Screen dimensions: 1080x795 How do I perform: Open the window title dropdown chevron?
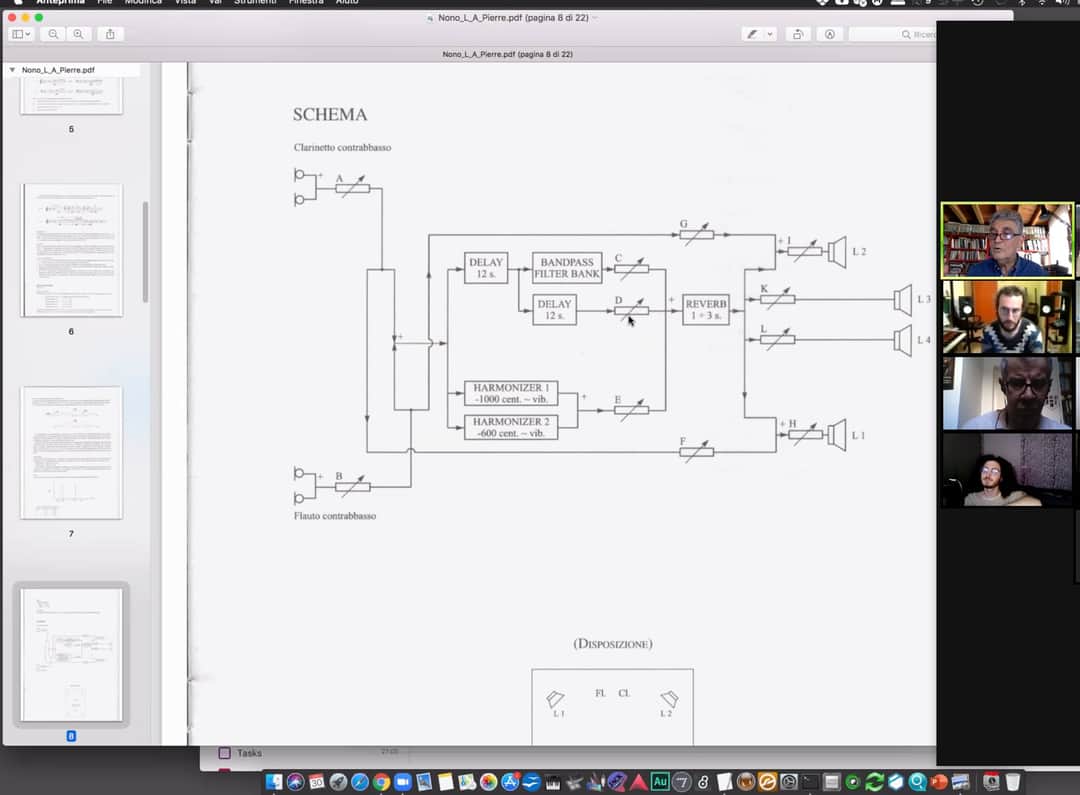coord(594,18)
